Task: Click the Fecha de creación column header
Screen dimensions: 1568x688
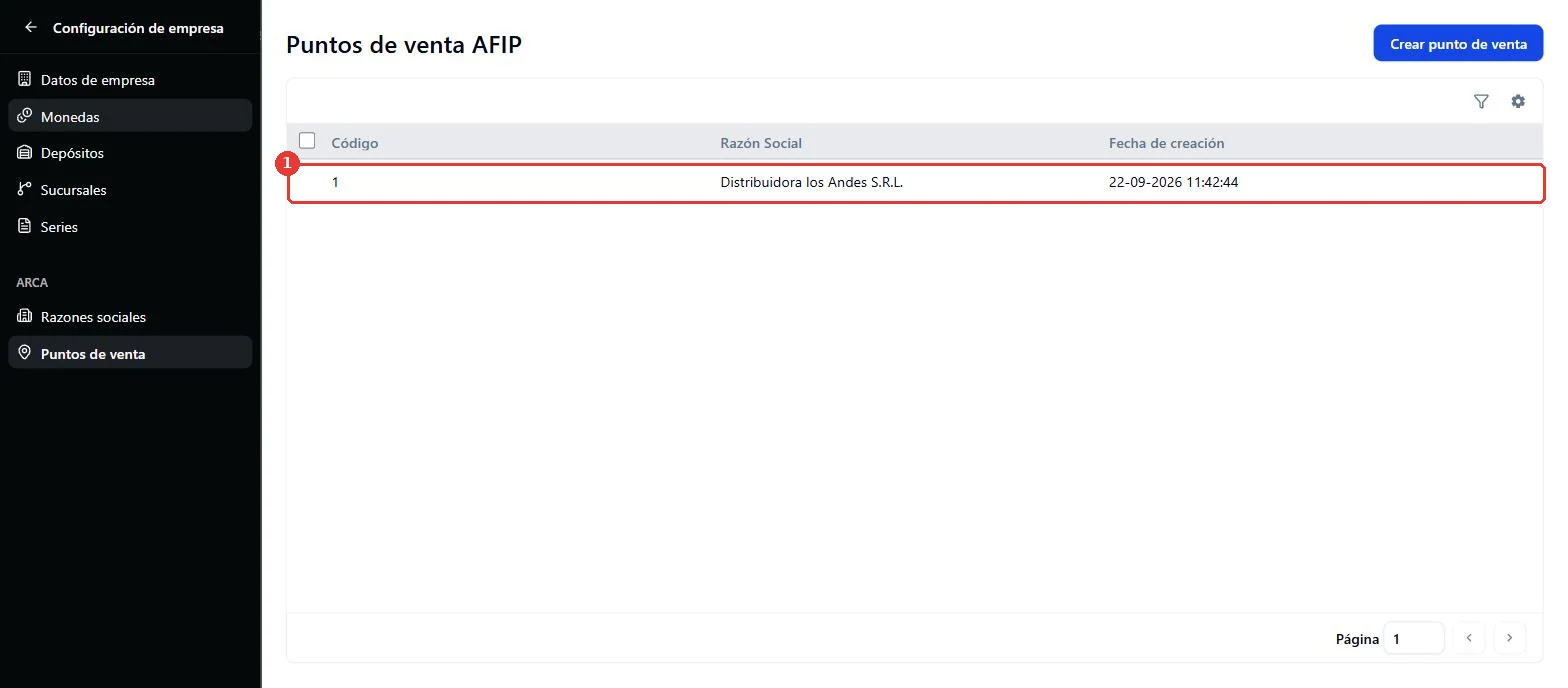Action: pos(1166,143)
